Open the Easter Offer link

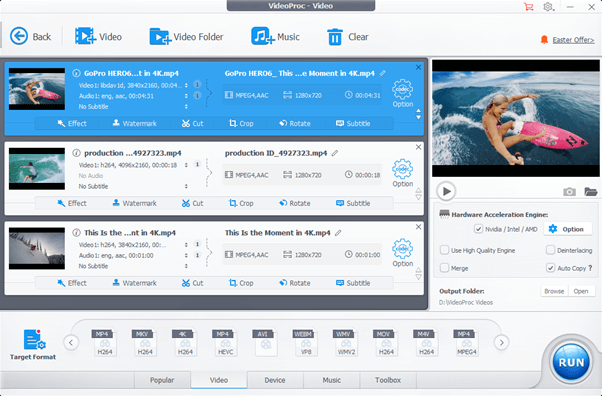(x=573, y=40)
